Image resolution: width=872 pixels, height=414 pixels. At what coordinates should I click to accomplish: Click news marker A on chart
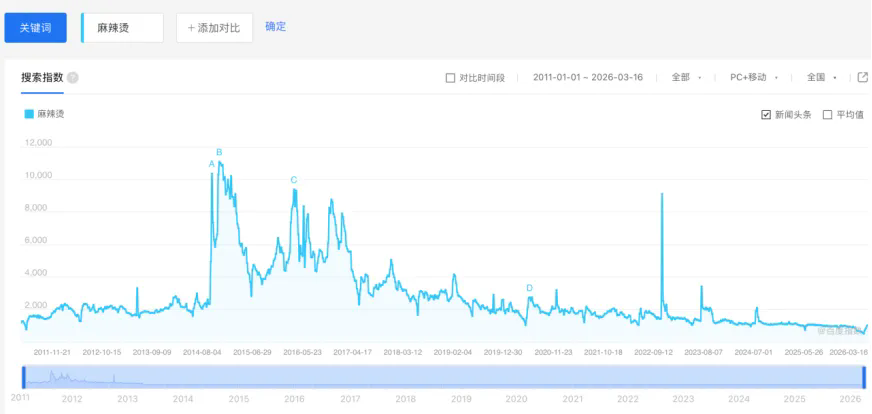coord(212,163)
